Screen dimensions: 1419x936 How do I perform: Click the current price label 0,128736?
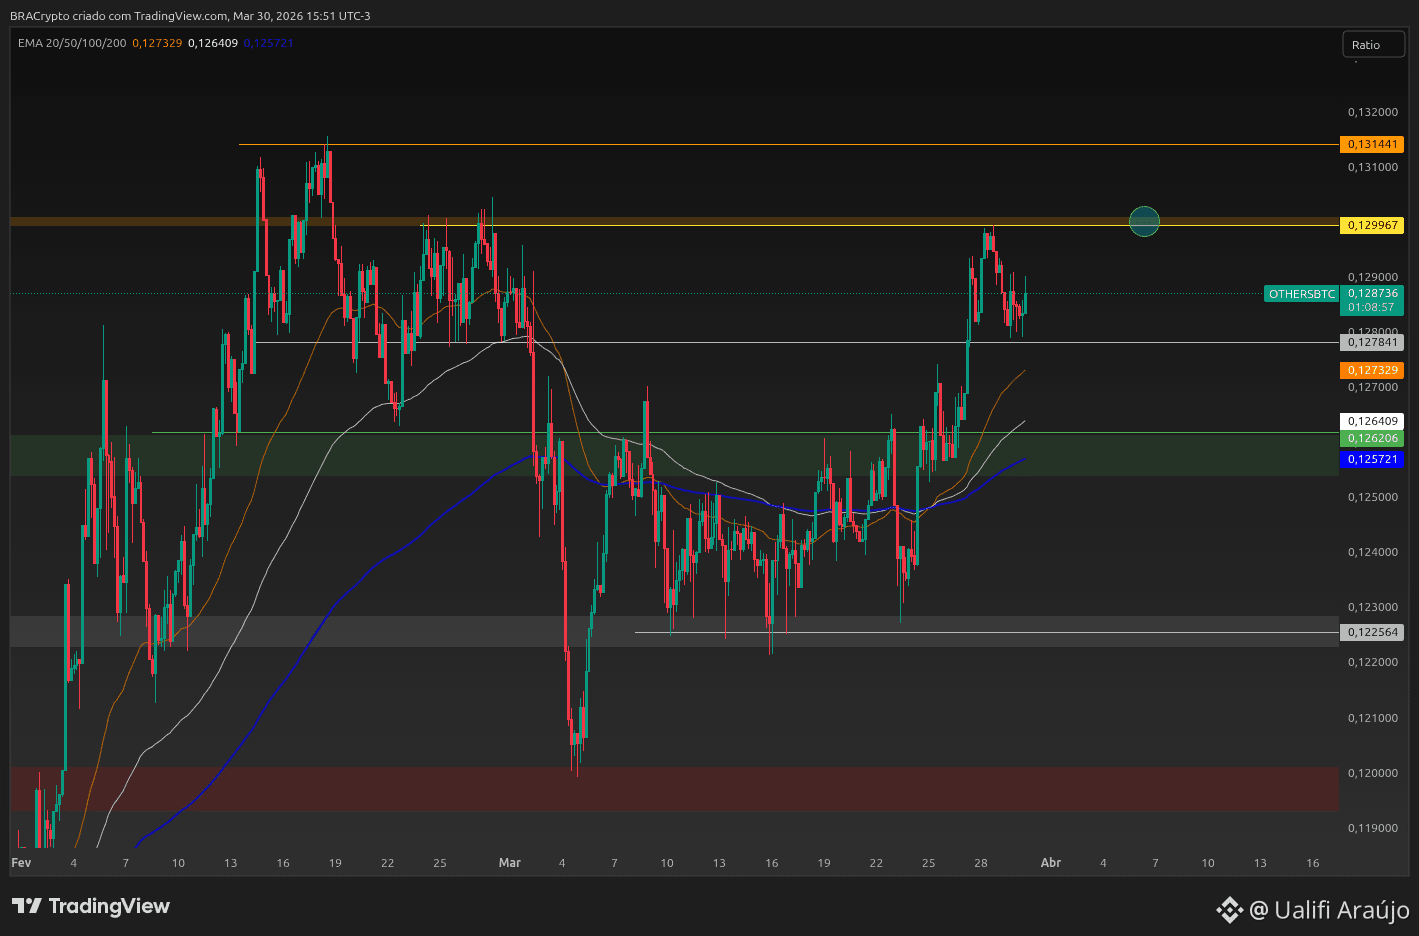click(x=1372, y=293)
